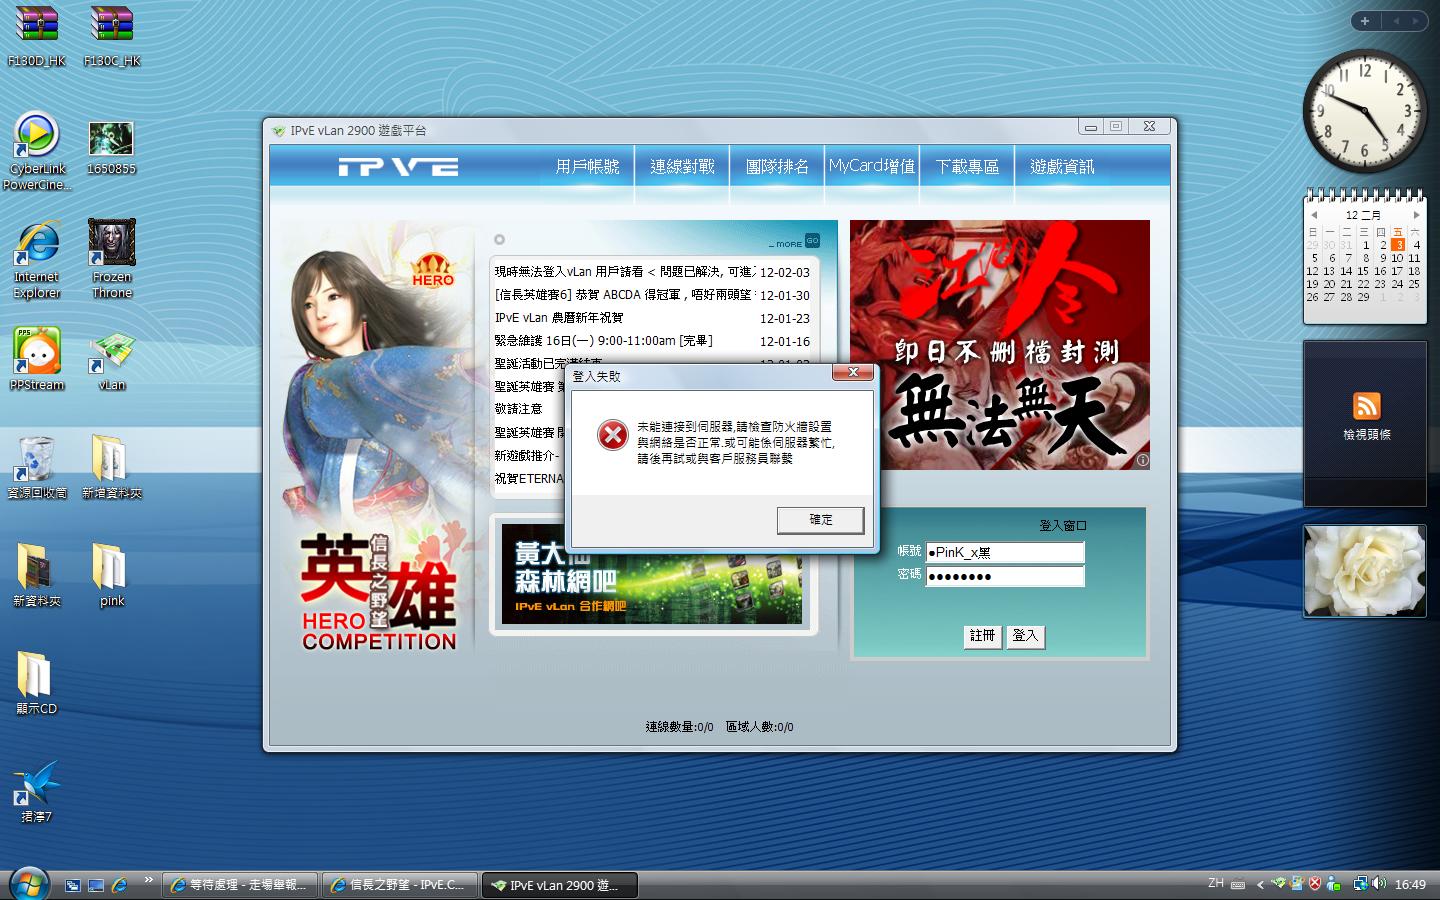Open the 1650855 desktop icon

tap(111, 148)
